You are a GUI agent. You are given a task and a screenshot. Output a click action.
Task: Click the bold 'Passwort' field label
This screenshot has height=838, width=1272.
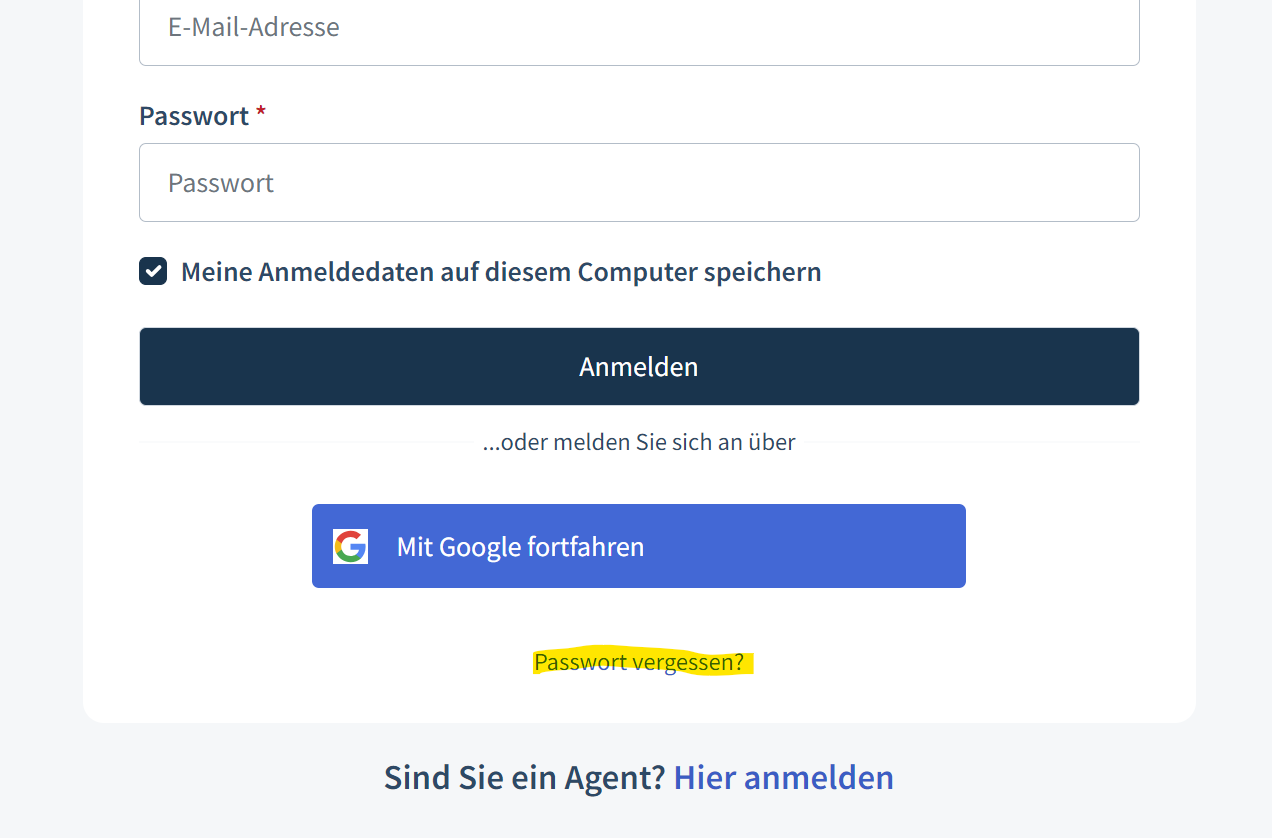pos(194,116)
